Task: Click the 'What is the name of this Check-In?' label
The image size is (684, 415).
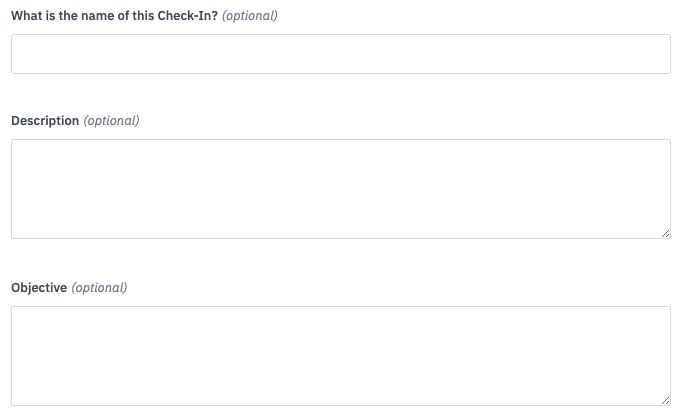Action: [114, 16]
